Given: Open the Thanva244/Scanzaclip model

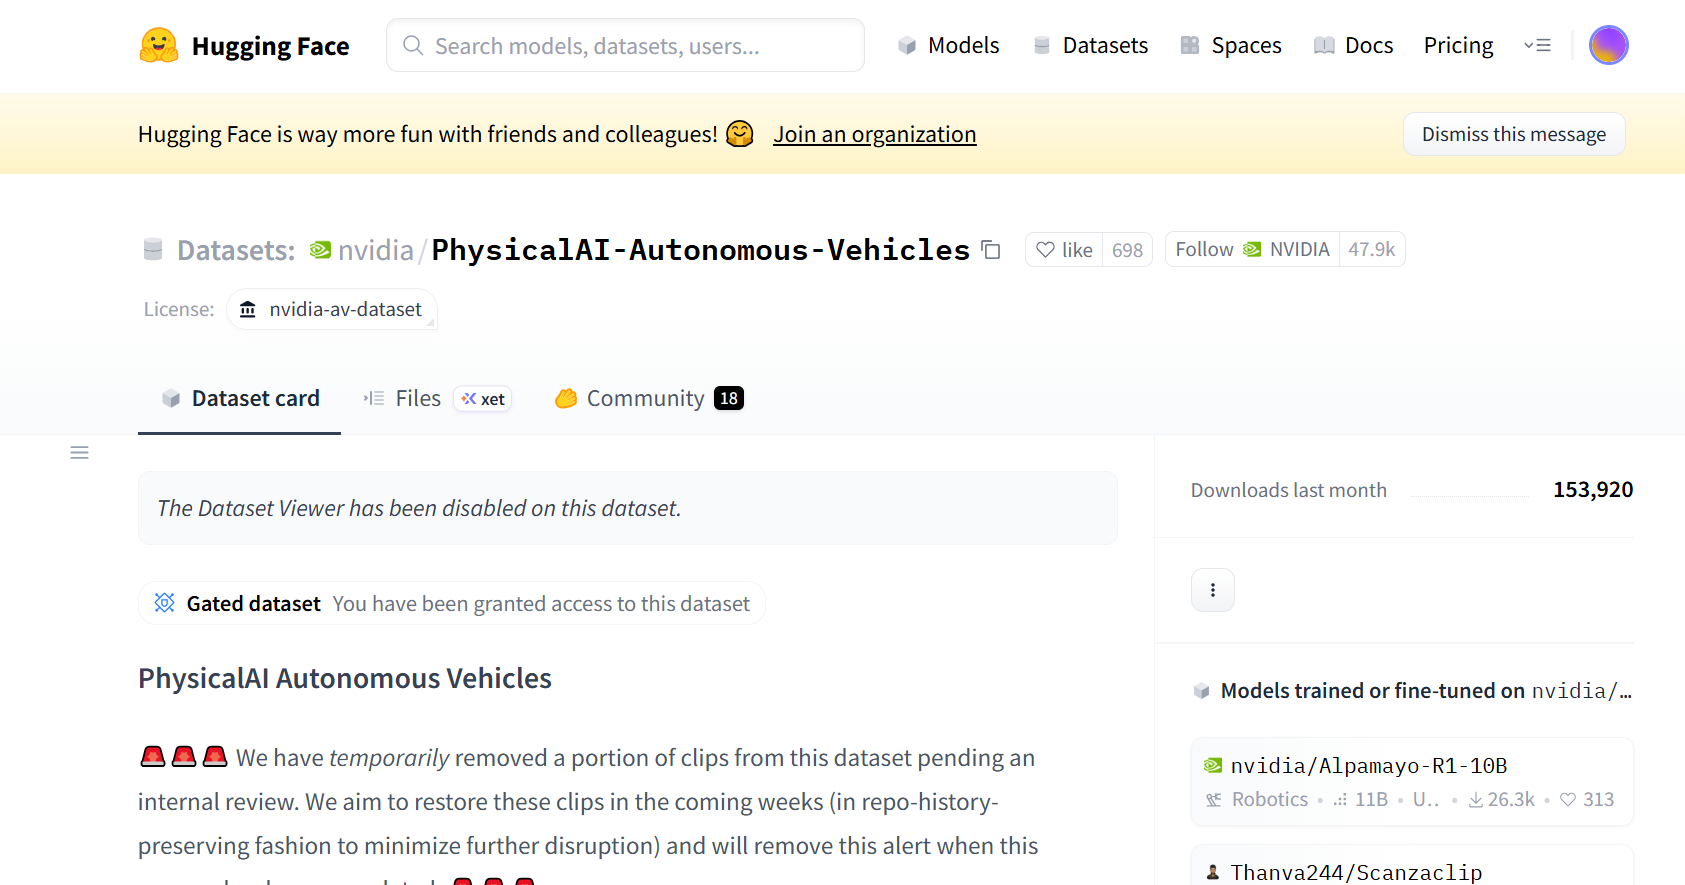Looking at the screenshot, I should tap(1356, 872).
